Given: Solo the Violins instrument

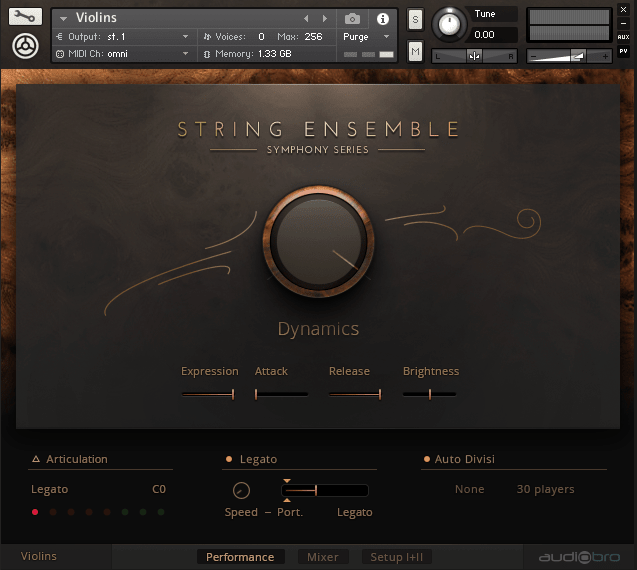Looking at the screenshot, I should click(415, 19).
